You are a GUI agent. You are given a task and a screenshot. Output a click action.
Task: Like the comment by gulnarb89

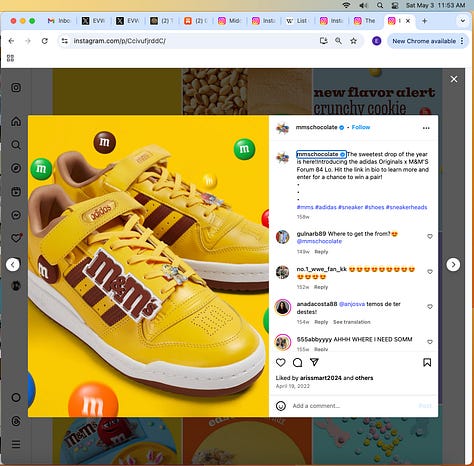coord(430,236)
